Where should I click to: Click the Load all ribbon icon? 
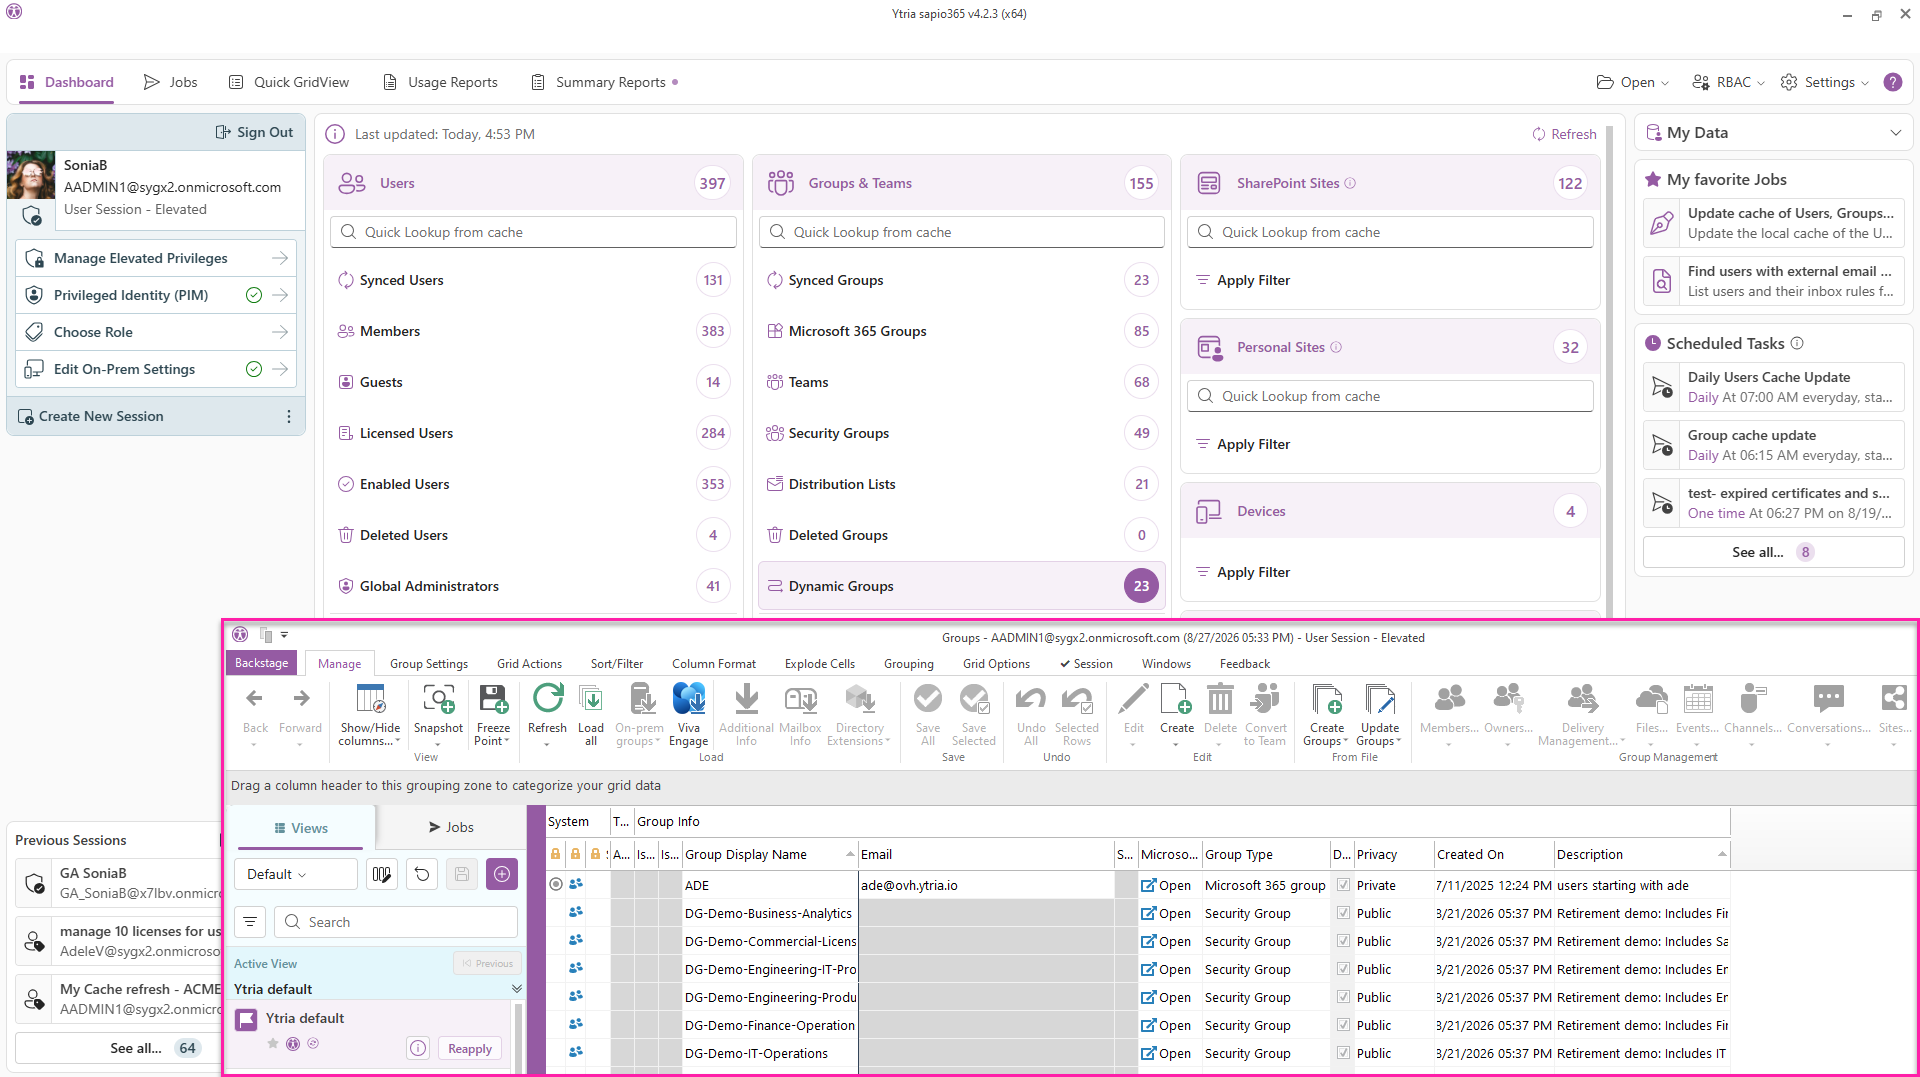591,698
